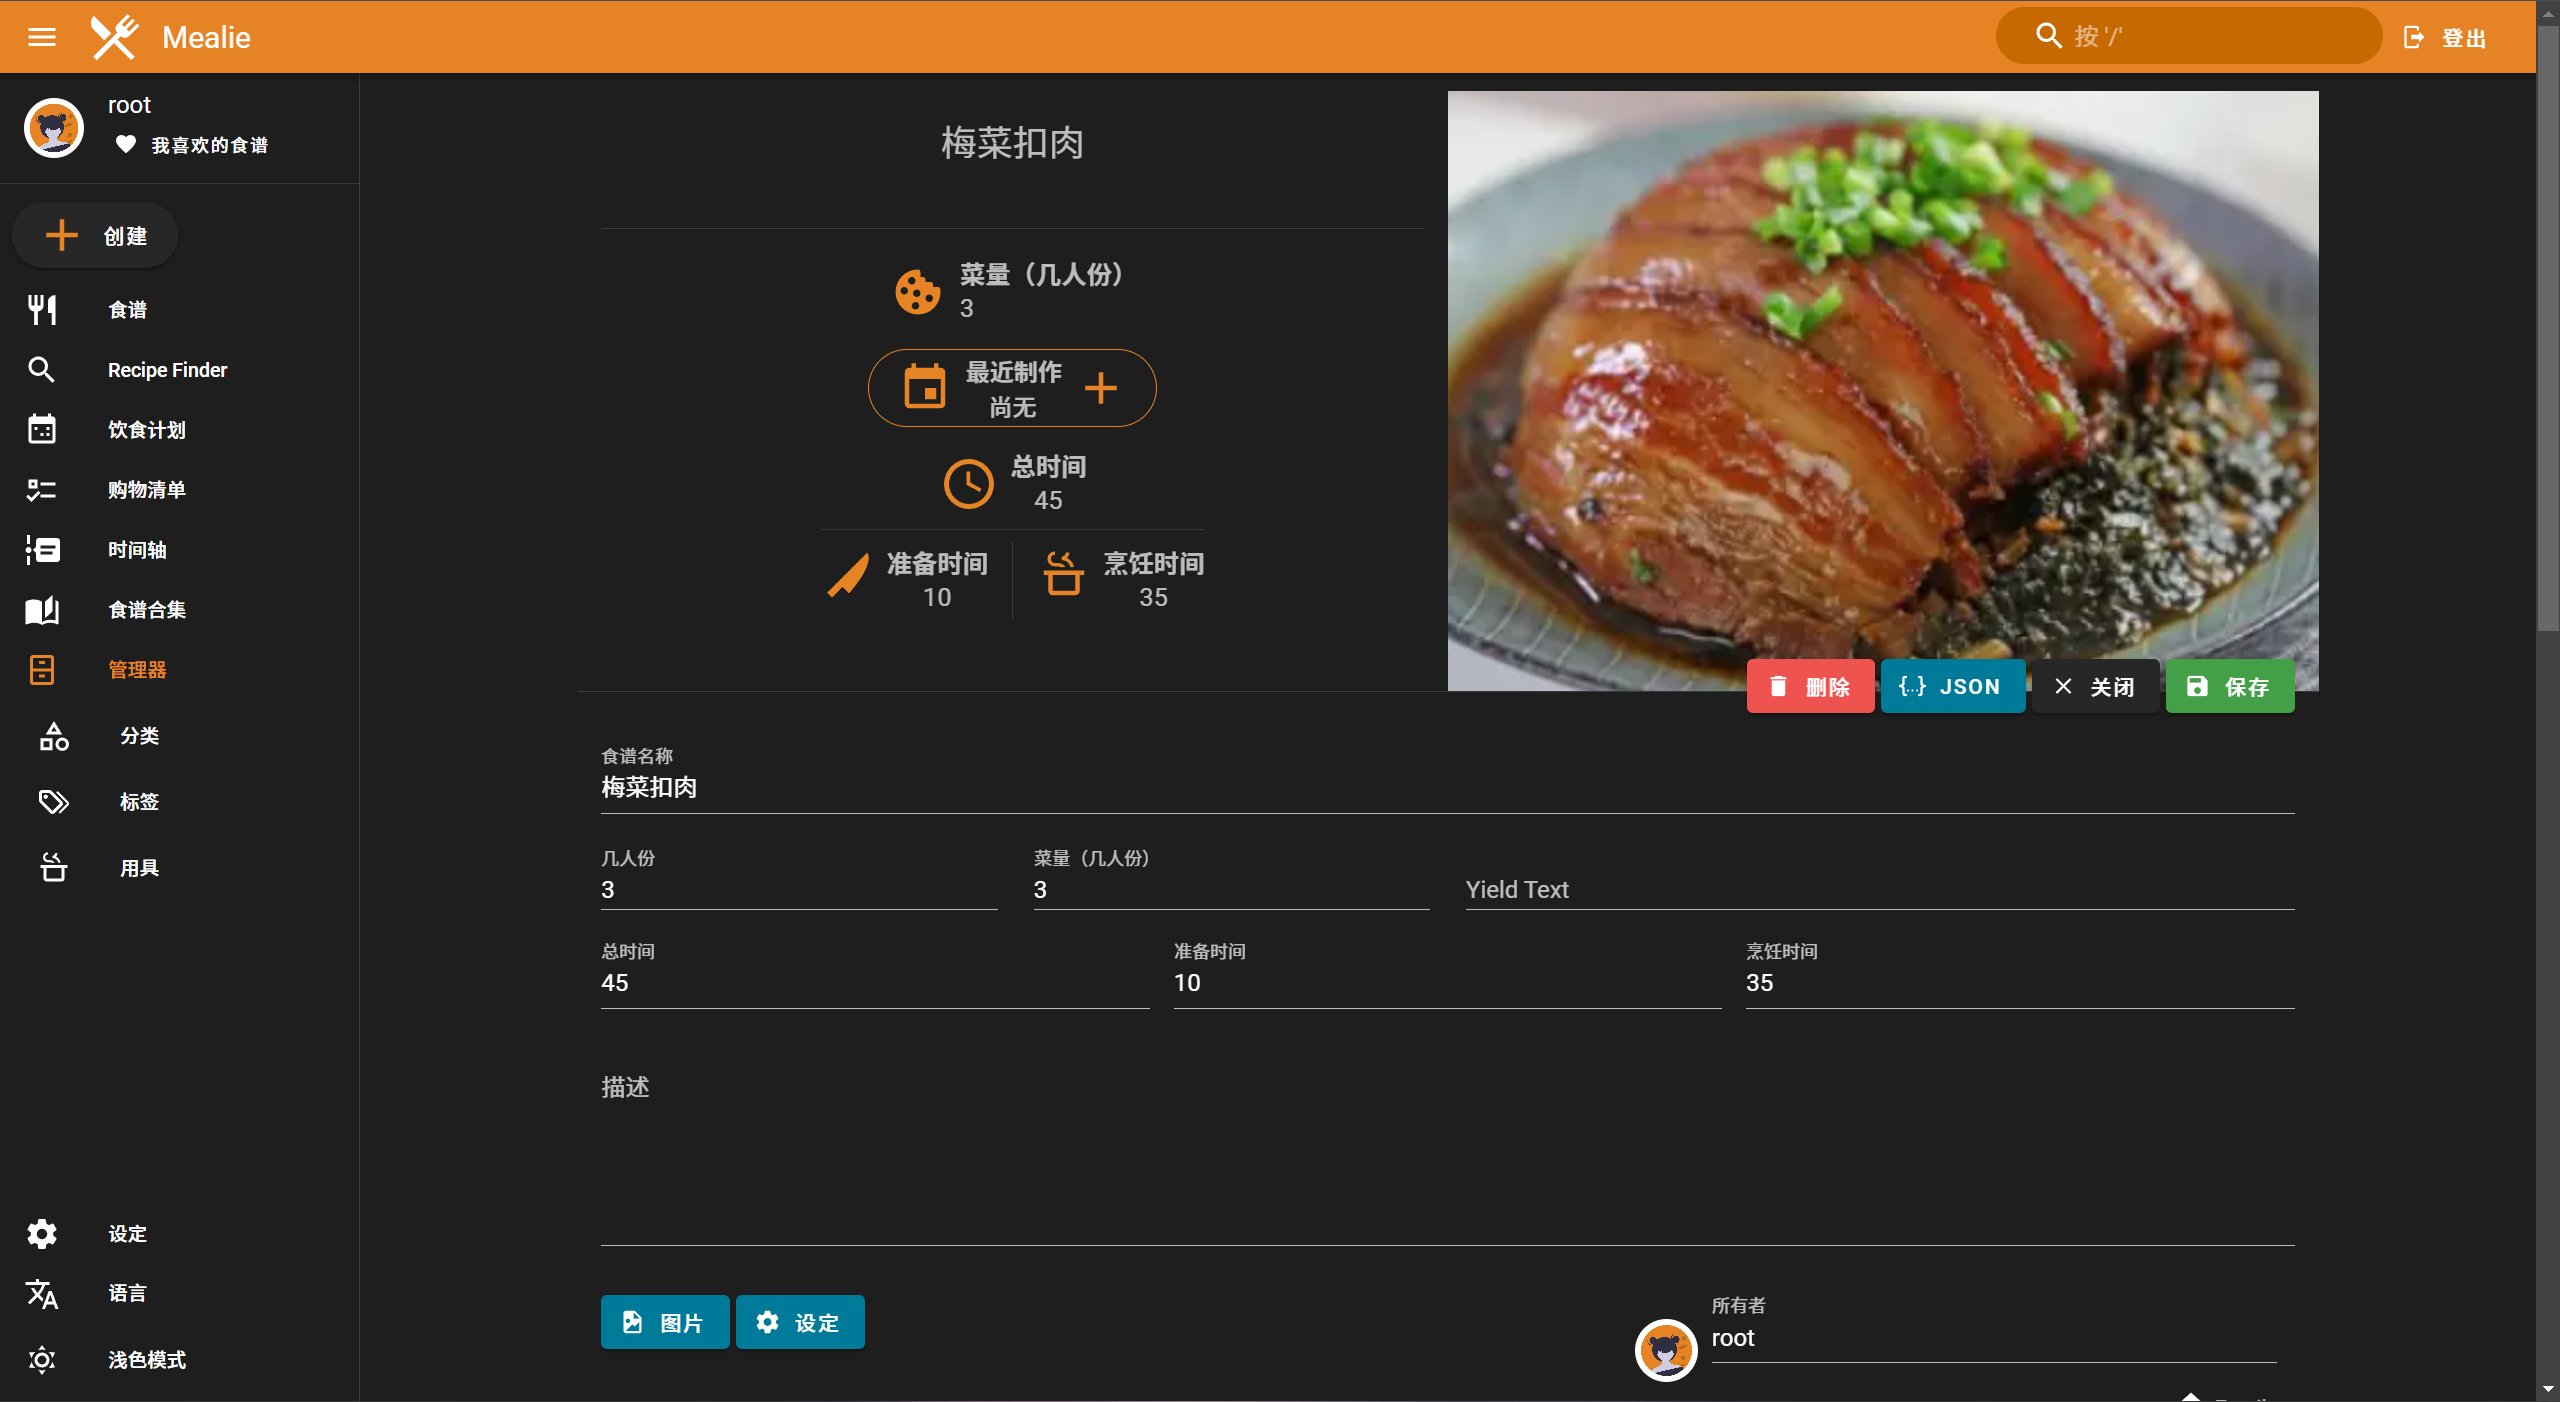Image resolution: width=2560 pixels, height=1402 pixels.
Task: Open the 购物清单 shopping lists
Action: tap(146, 490)
